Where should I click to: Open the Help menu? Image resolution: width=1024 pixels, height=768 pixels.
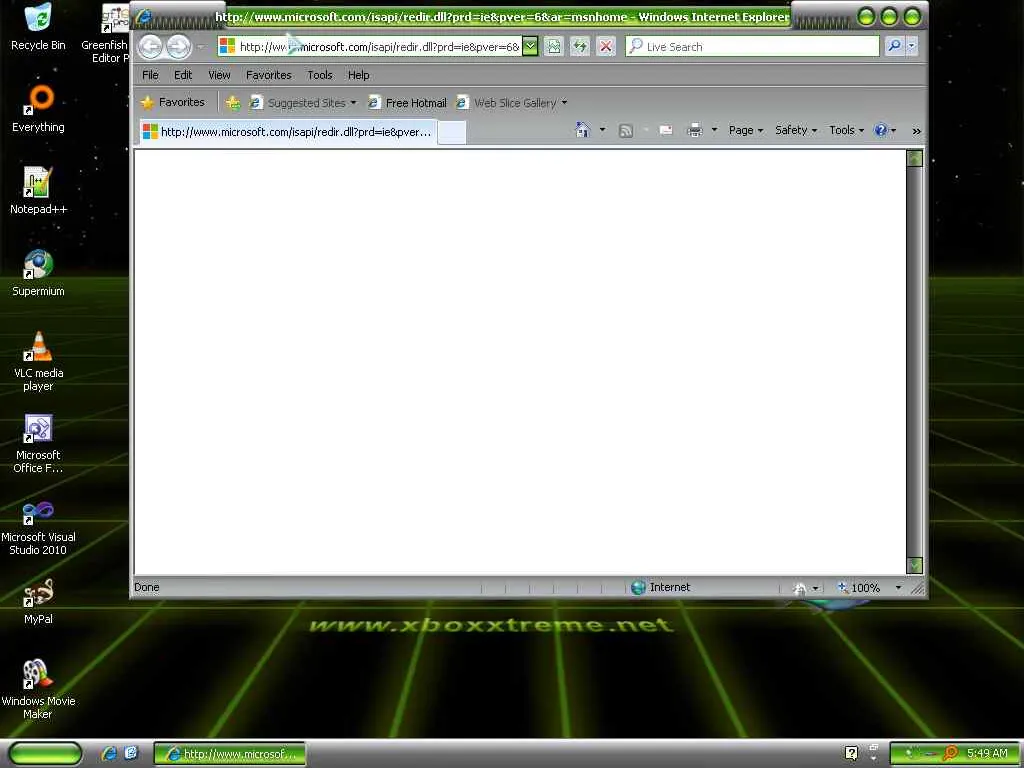(x=359, y=75)
